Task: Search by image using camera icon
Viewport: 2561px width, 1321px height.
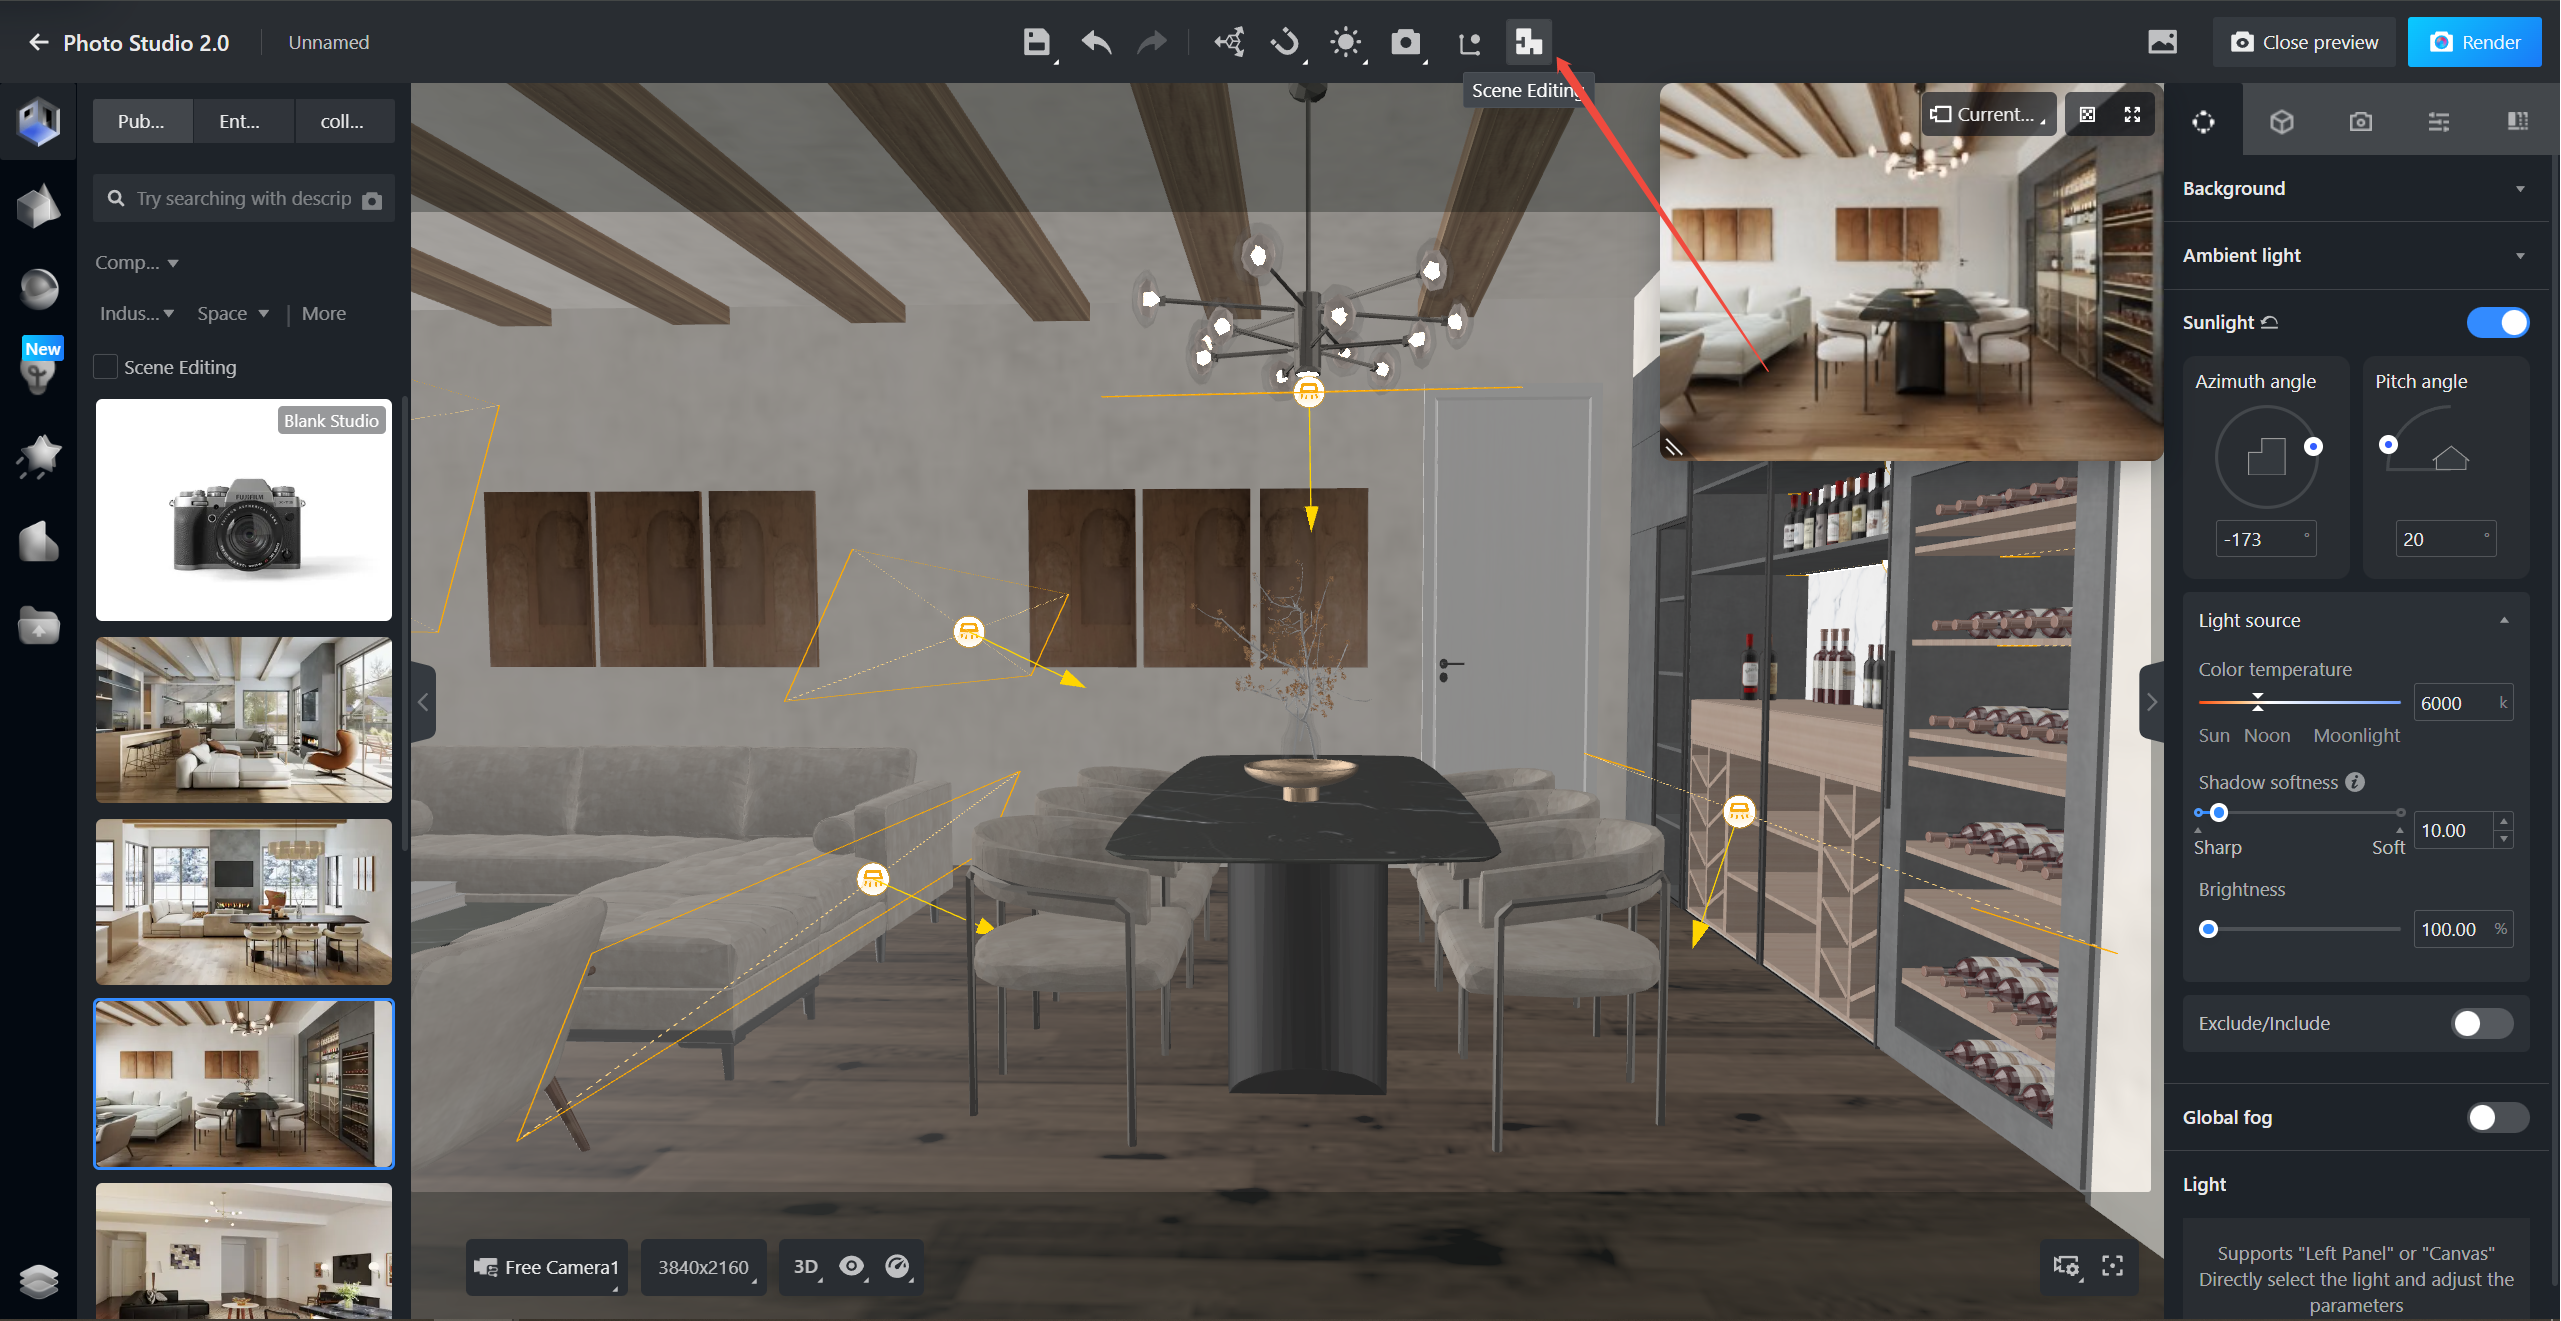Action: point(372,200)
